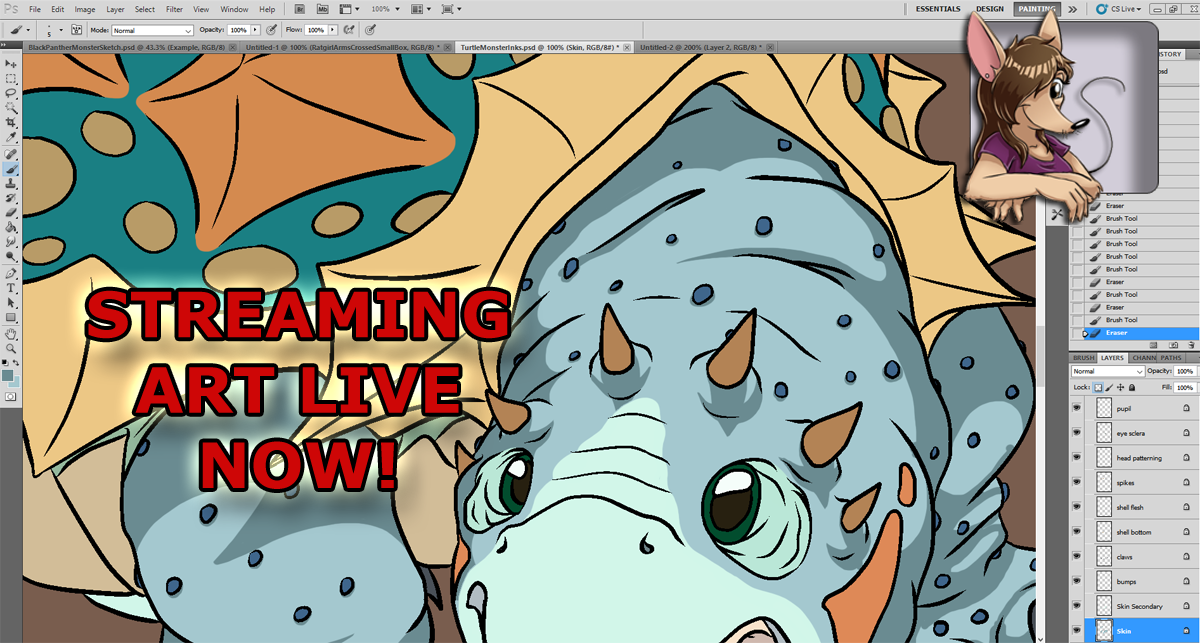The width and height of the screenshot is (1200, 643).
Task: Switch to Essentials workspace
Action: point(938,9)
